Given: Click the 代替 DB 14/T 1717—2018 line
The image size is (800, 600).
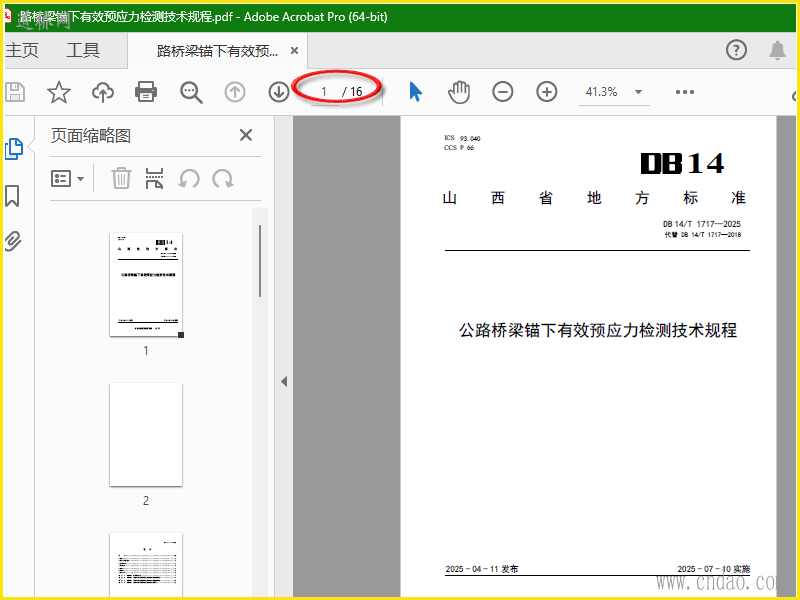Looking at the screenshot, I should pyautogui.click(x=703, y=235).
